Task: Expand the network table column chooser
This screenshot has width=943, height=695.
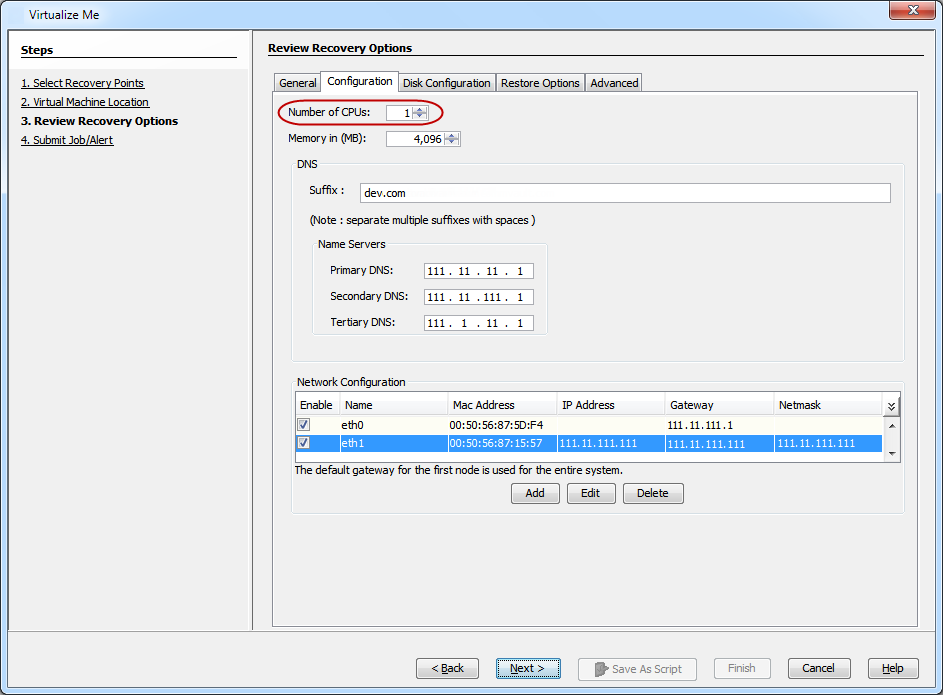Action: coord(891,406)
